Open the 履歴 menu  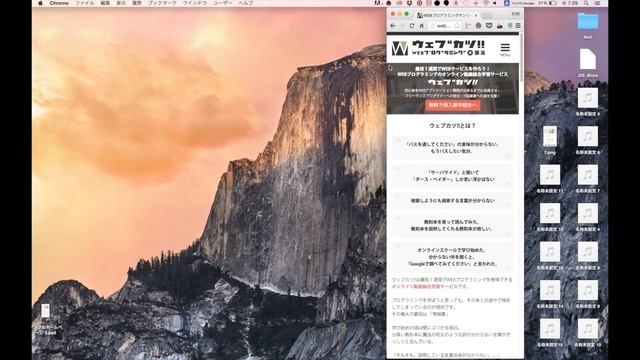pyautogui.click(x=137, y=3)
